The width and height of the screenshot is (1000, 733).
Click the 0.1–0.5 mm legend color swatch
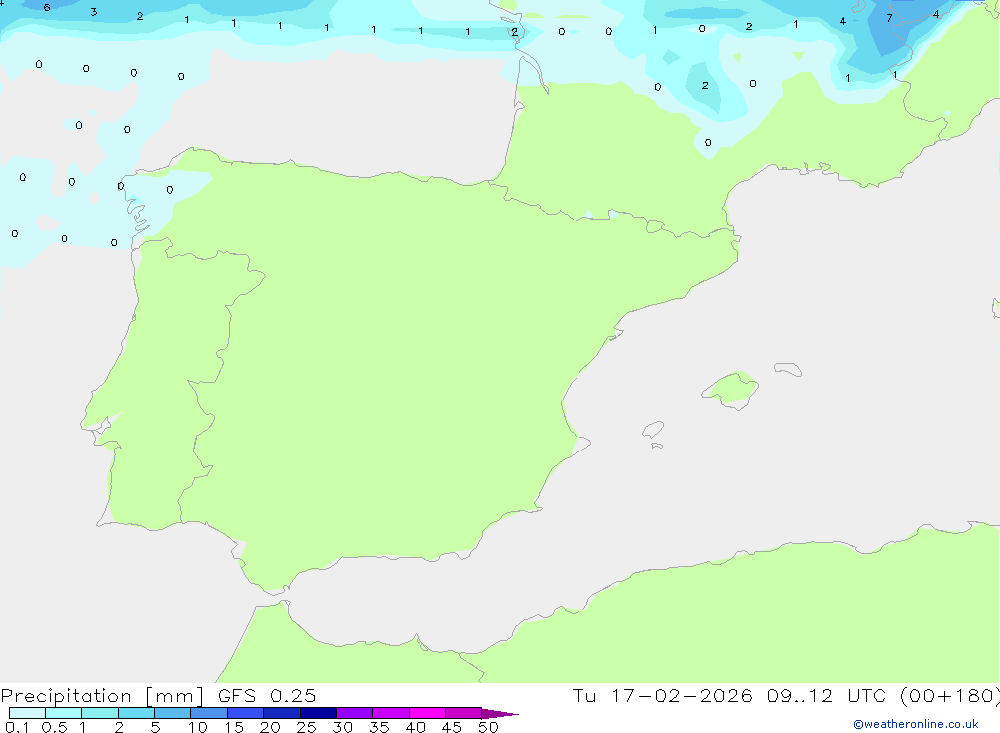tap(27, 713)
